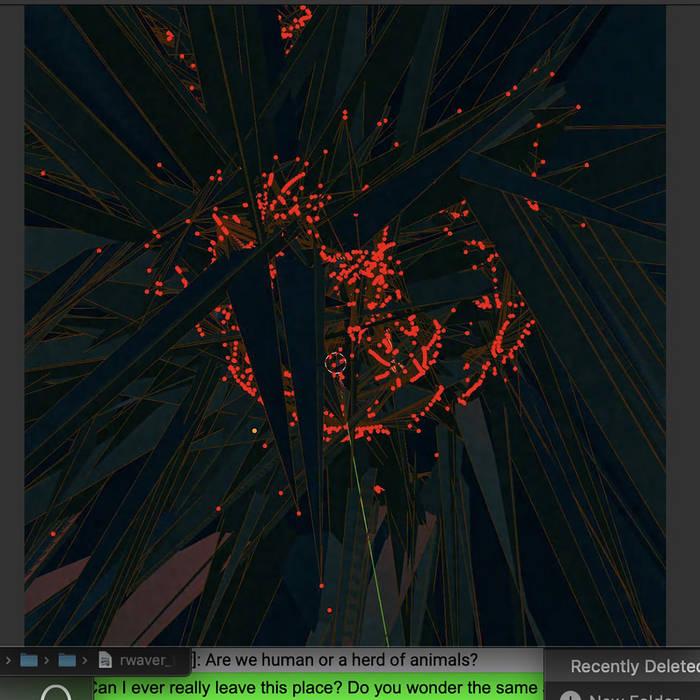The image size is (700, 700).
Task: Click the second folder icon in path bar
Action: point(67,660)
